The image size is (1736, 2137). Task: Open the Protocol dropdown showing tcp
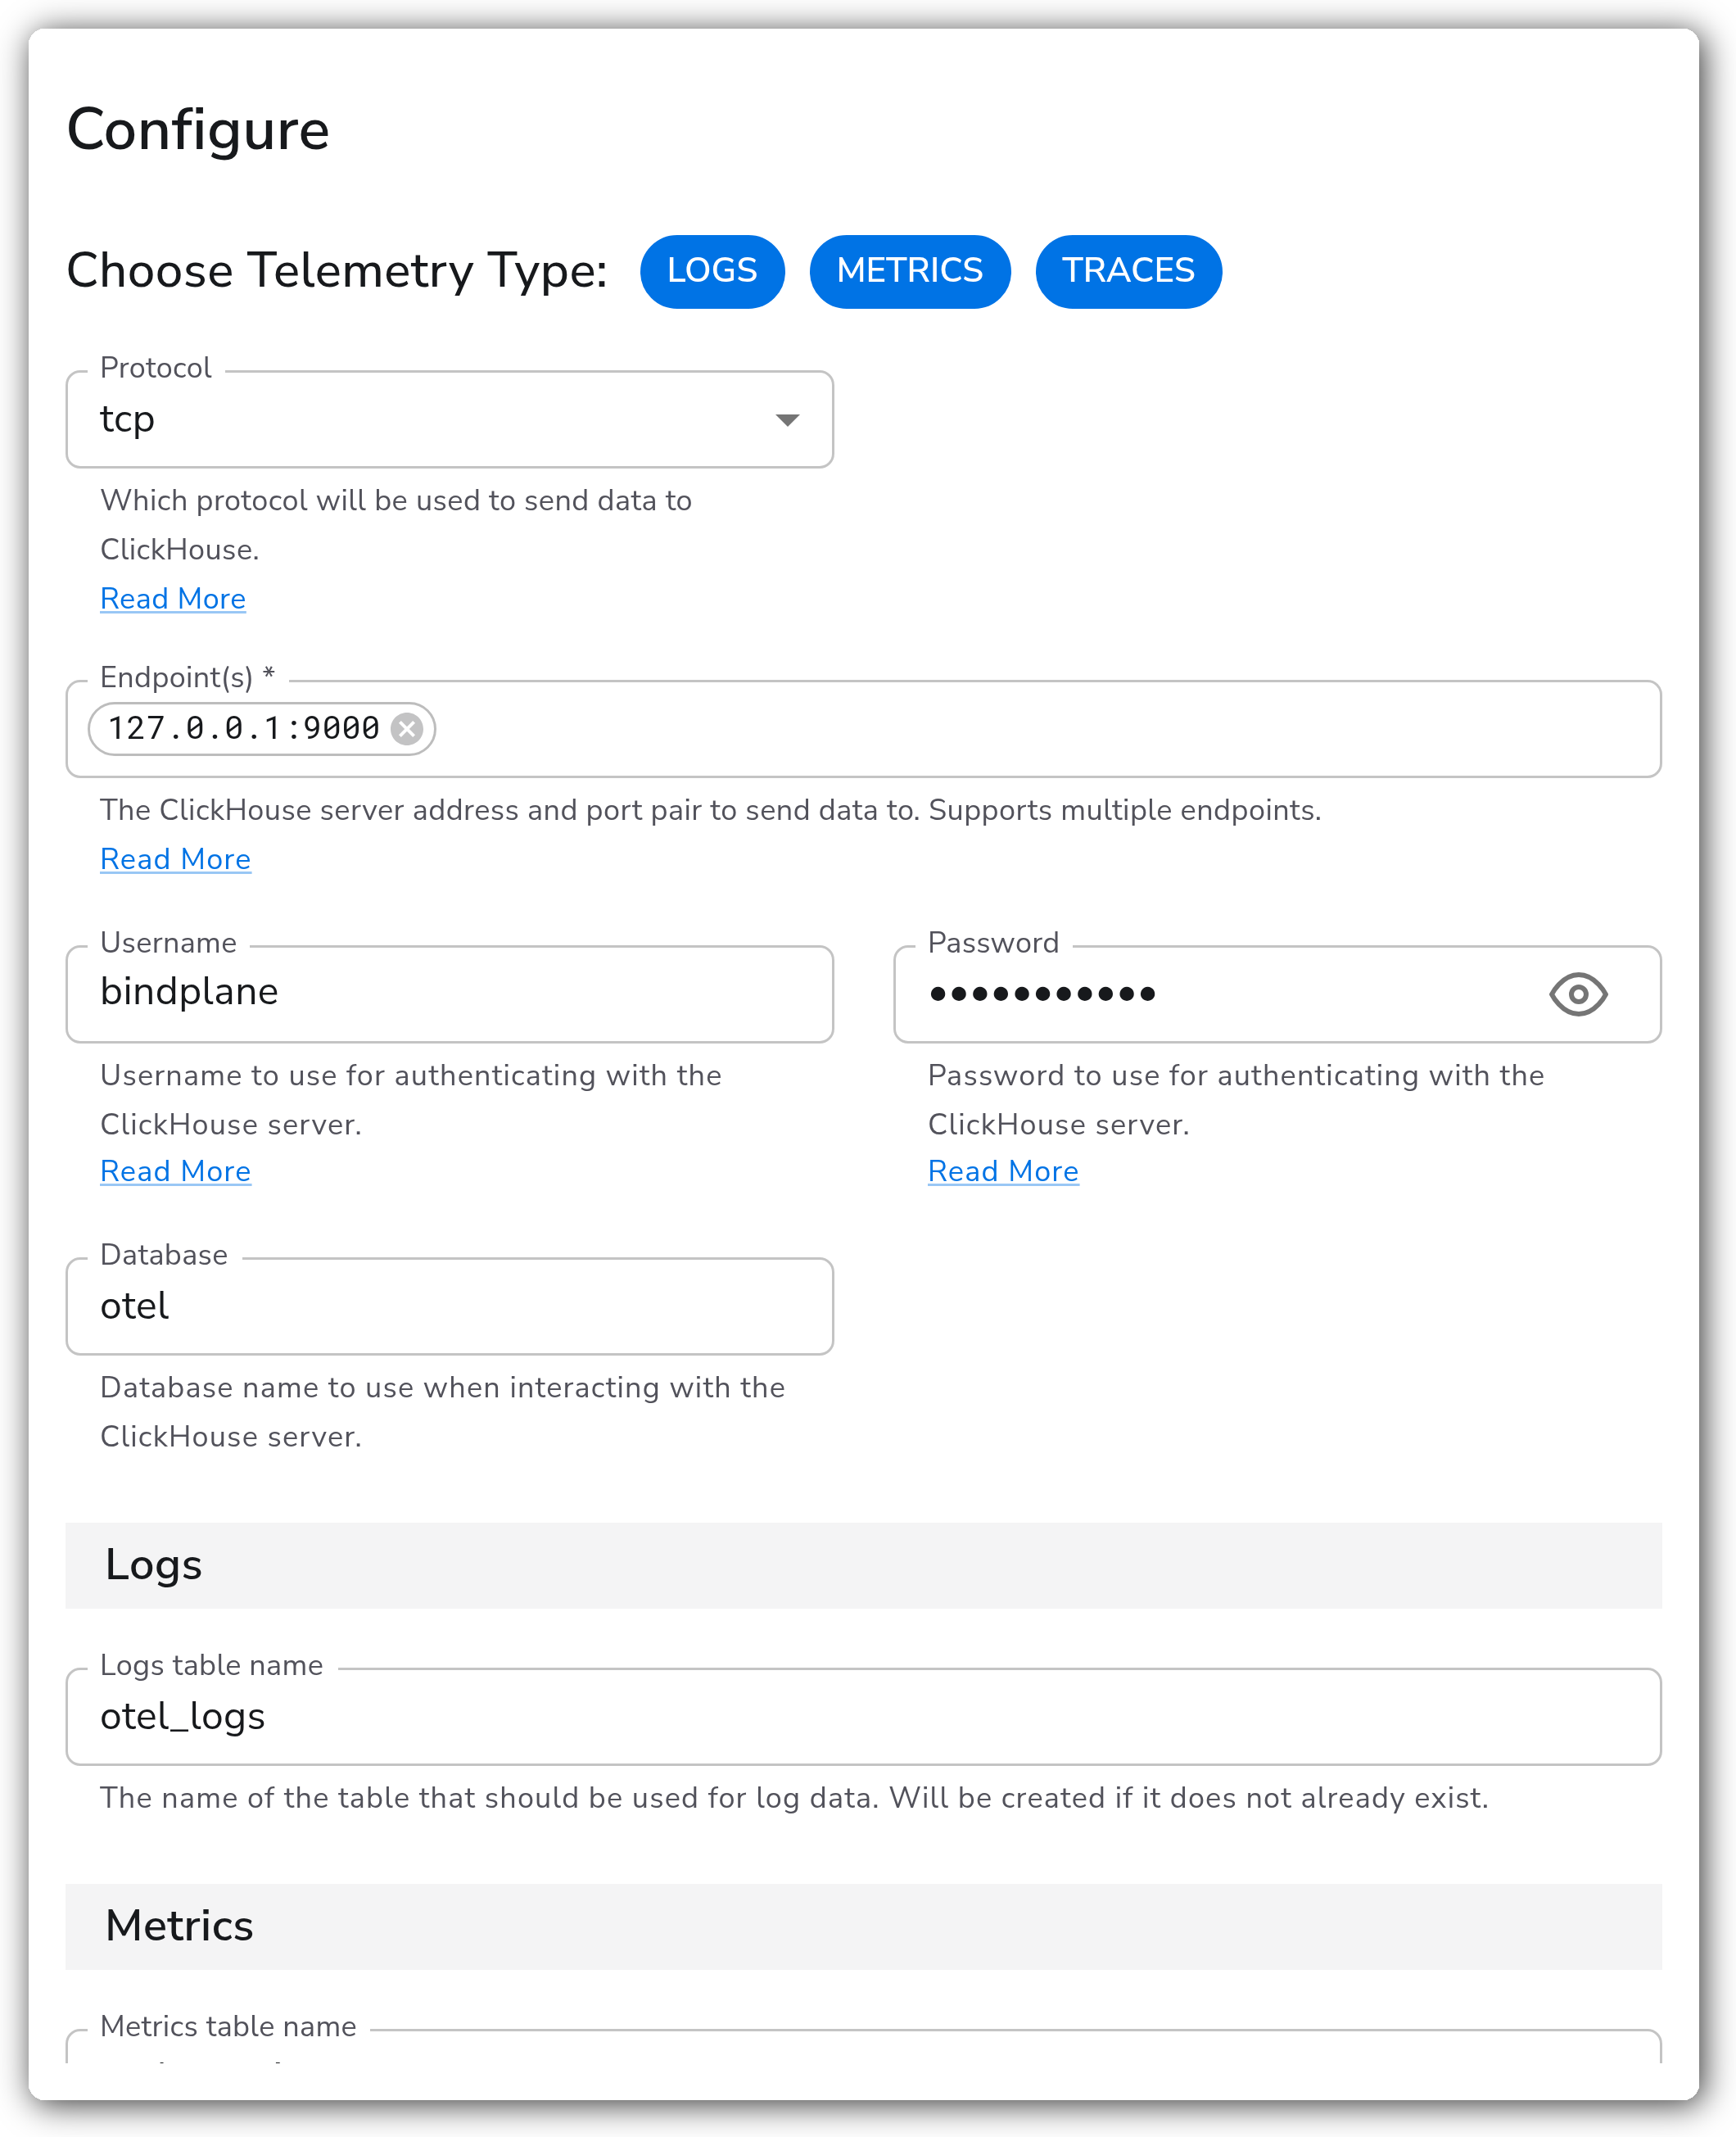(x=450, y=419)
